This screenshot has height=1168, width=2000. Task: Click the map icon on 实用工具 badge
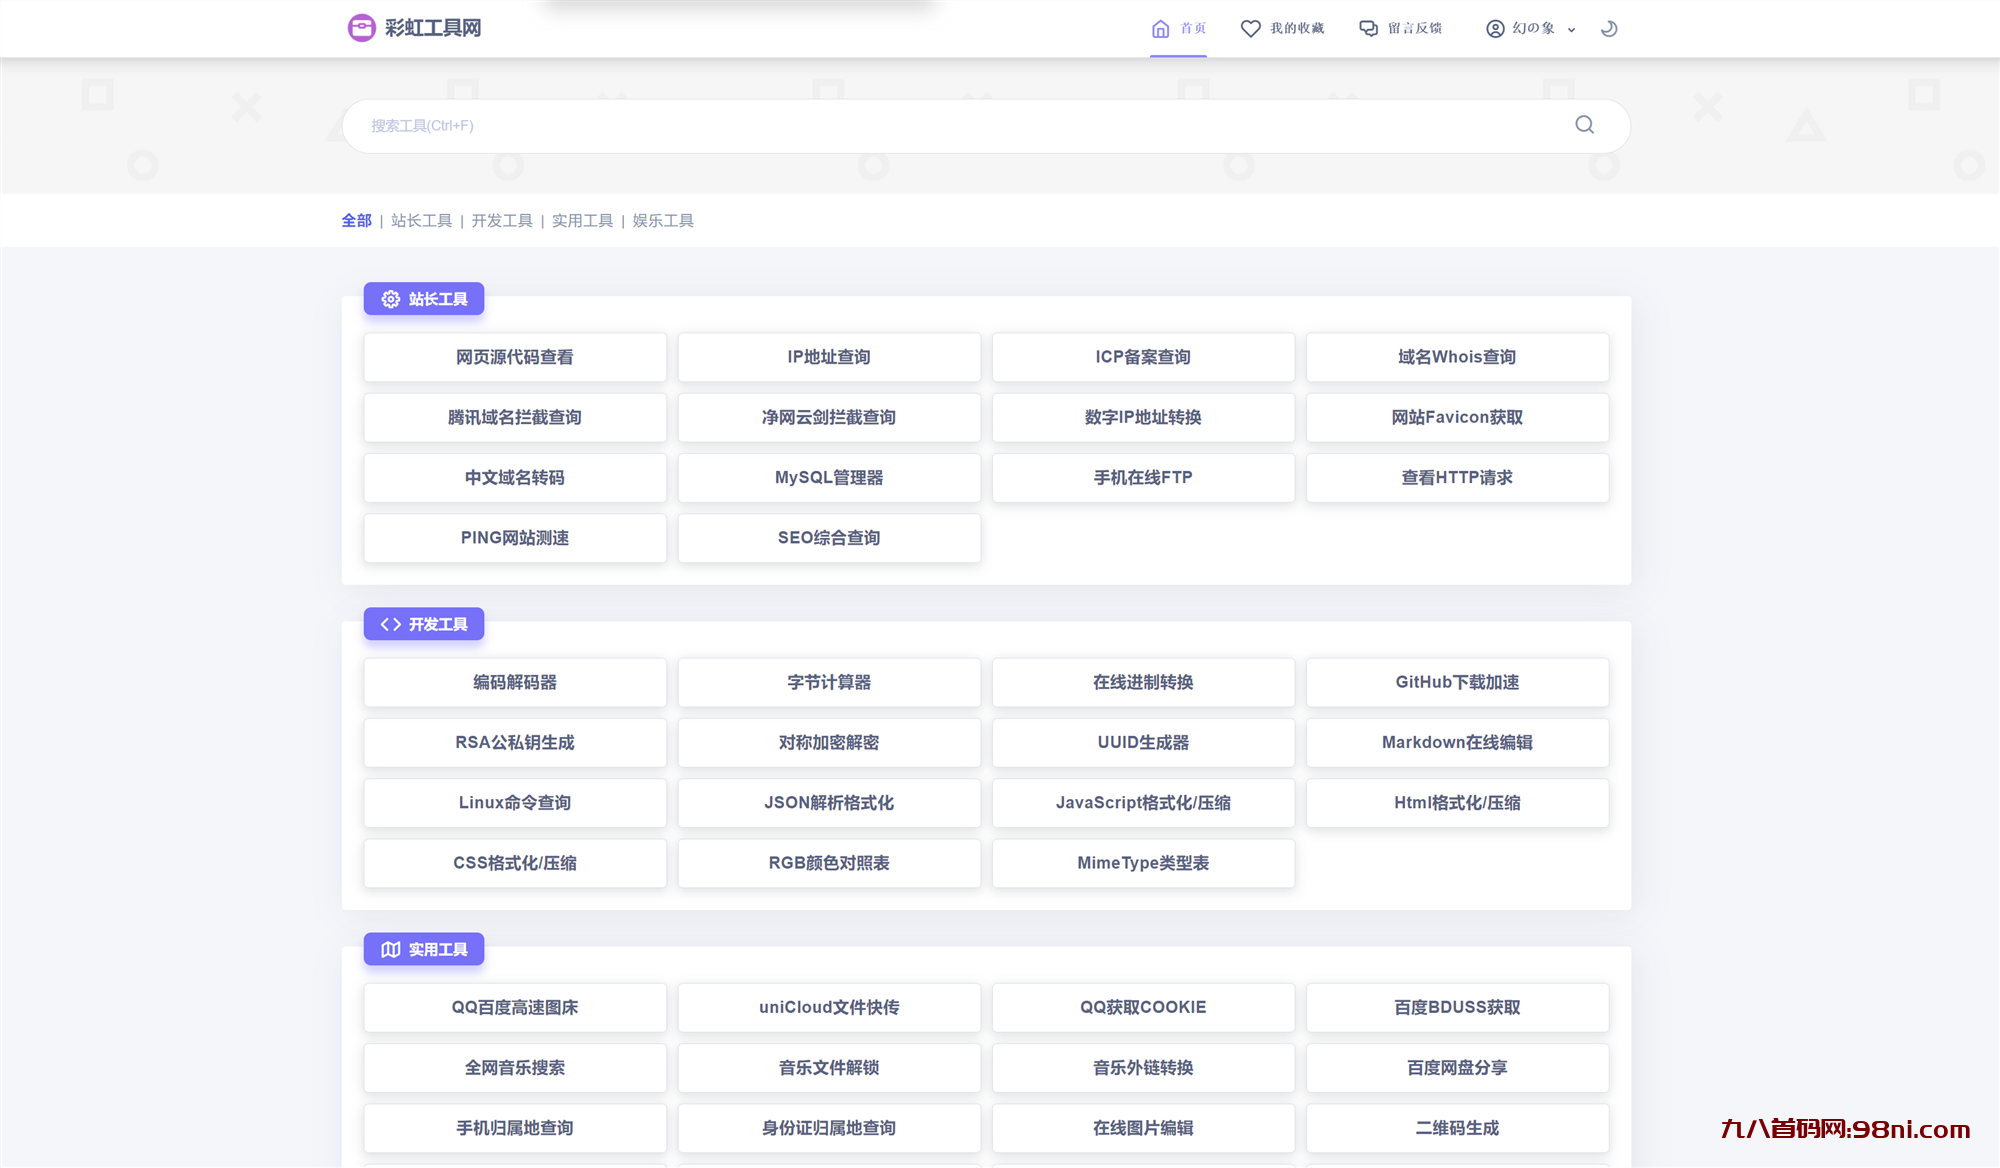pos(391,949)
